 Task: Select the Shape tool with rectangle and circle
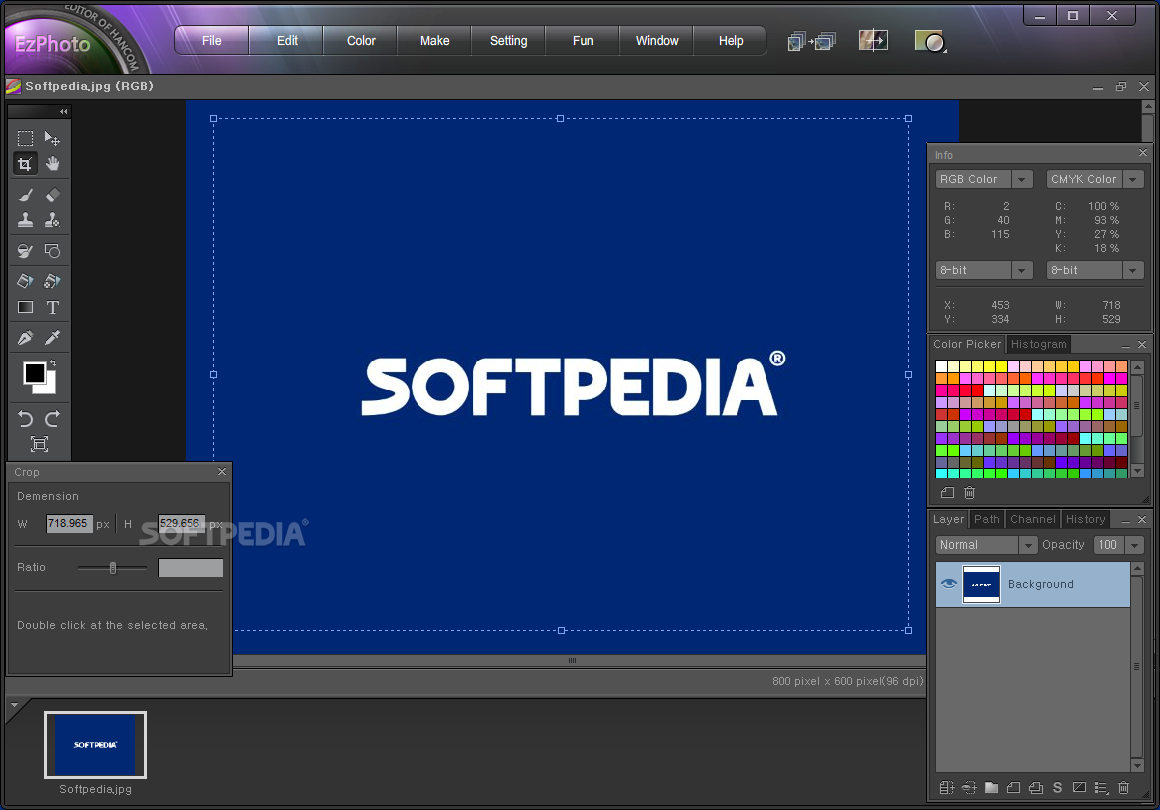click(53, 251)
